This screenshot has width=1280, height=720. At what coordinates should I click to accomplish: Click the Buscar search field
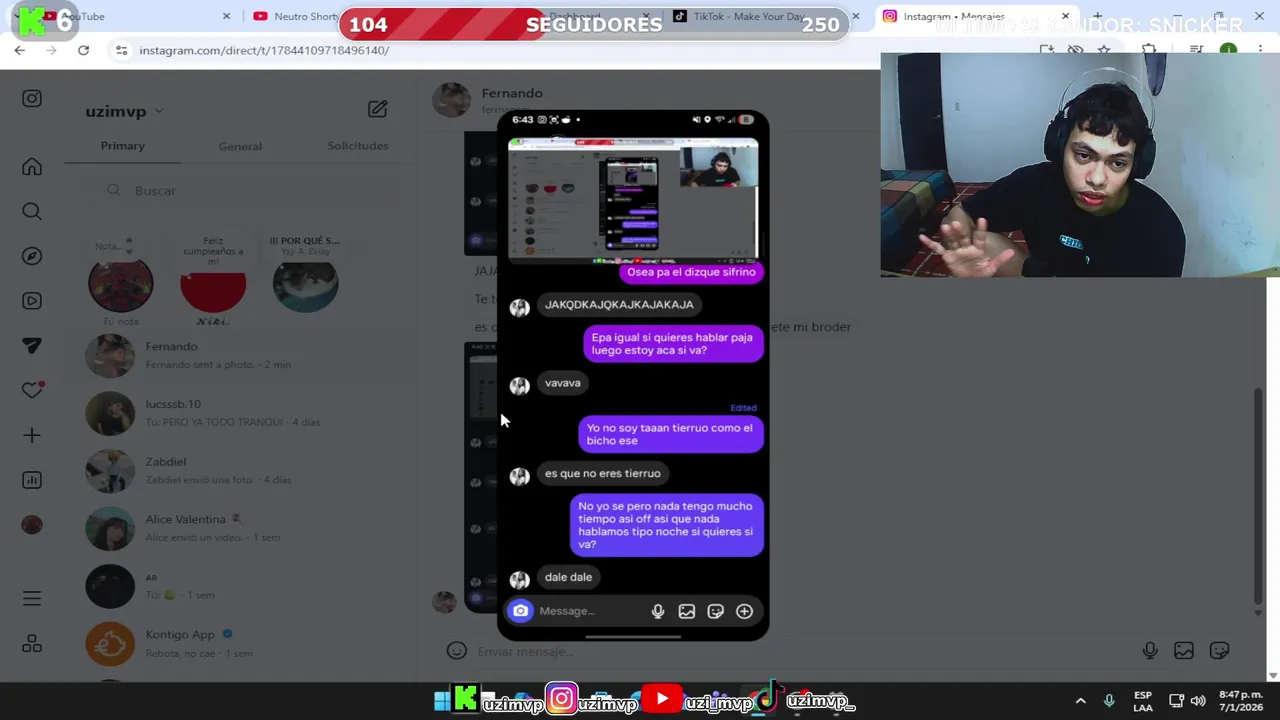(240, 190)
